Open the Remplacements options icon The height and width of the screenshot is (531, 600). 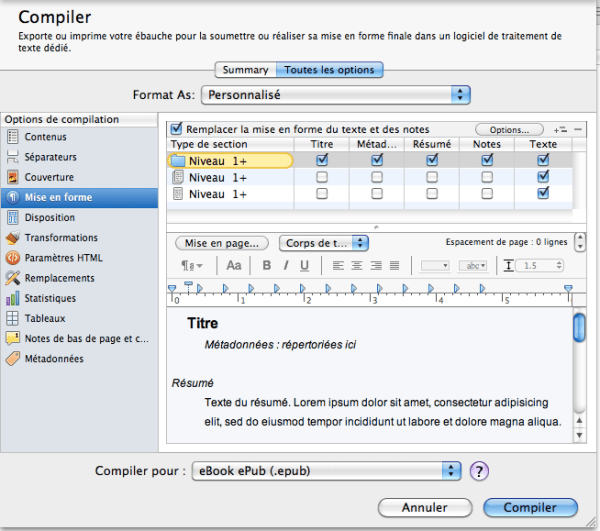tap(13, 278)
